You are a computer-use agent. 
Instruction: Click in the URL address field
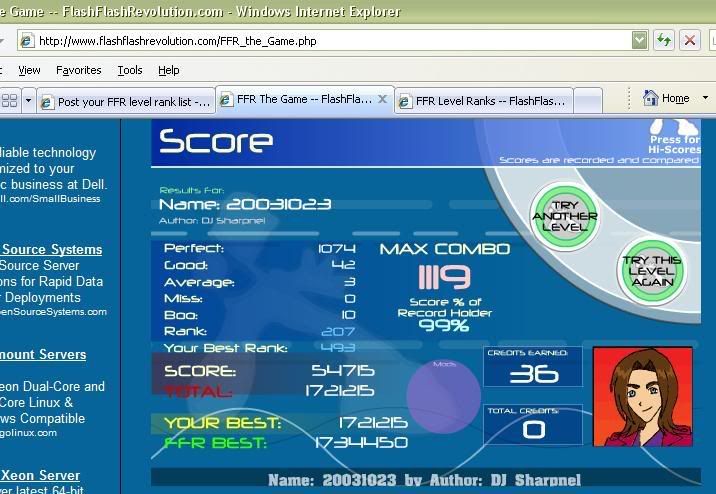tap(330, 40)
